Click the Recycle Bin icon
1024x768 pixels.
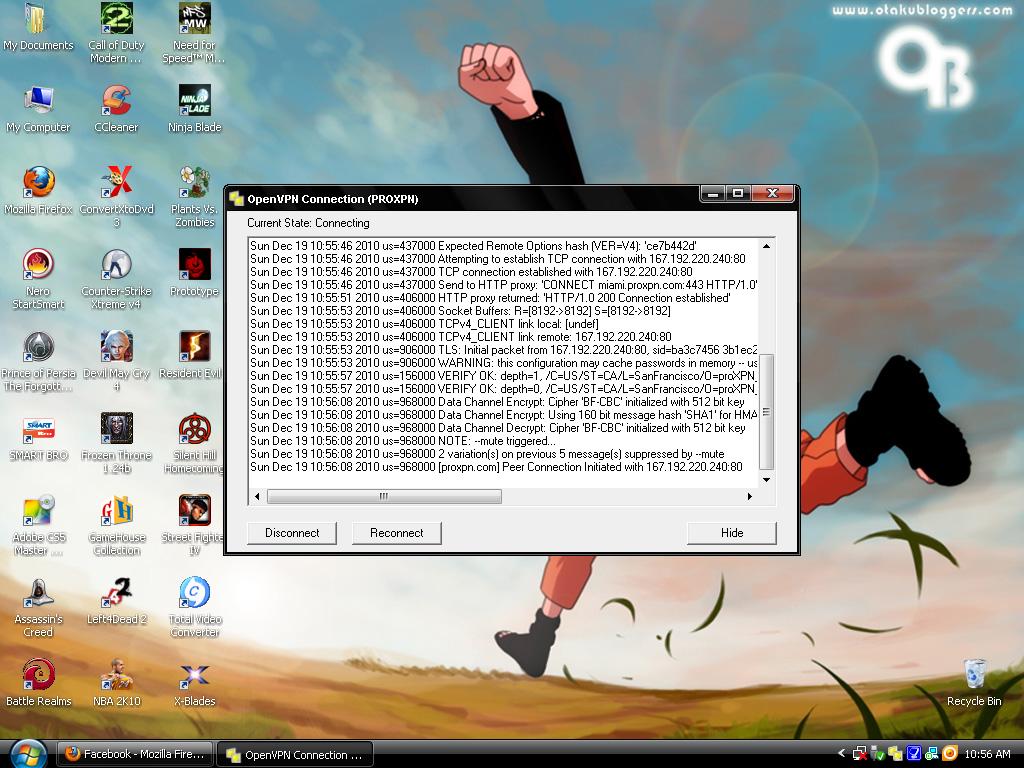[x=974, y=683]
